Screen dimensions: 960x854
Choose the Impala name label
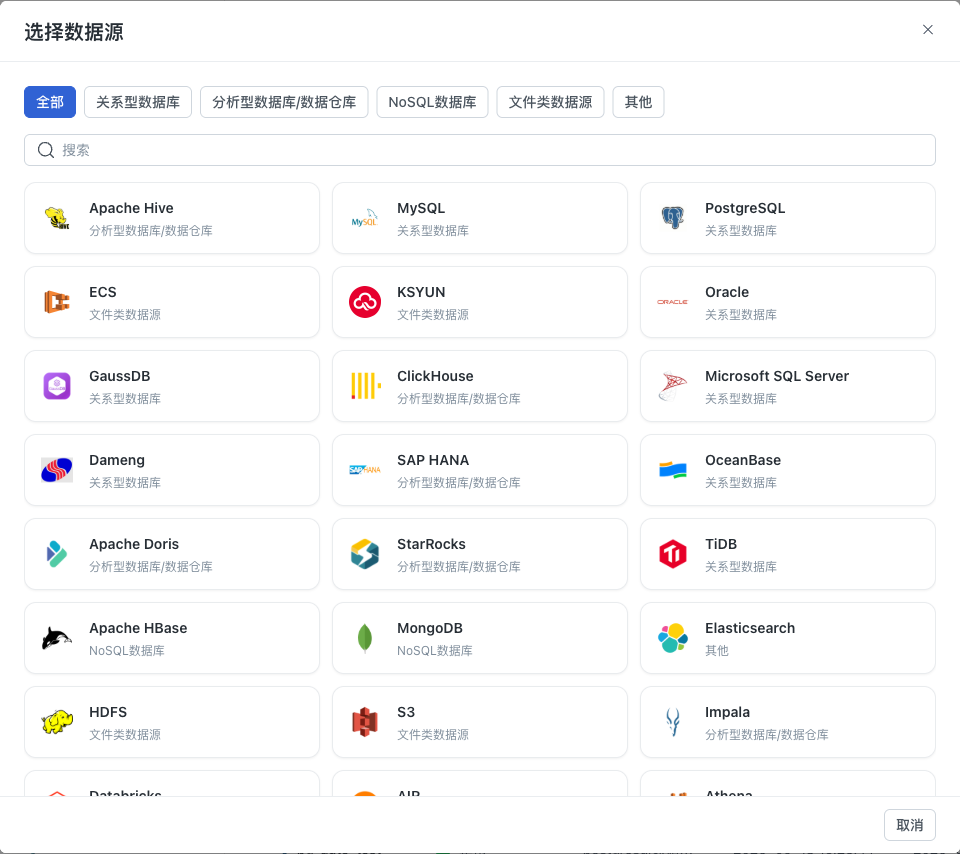727,712
